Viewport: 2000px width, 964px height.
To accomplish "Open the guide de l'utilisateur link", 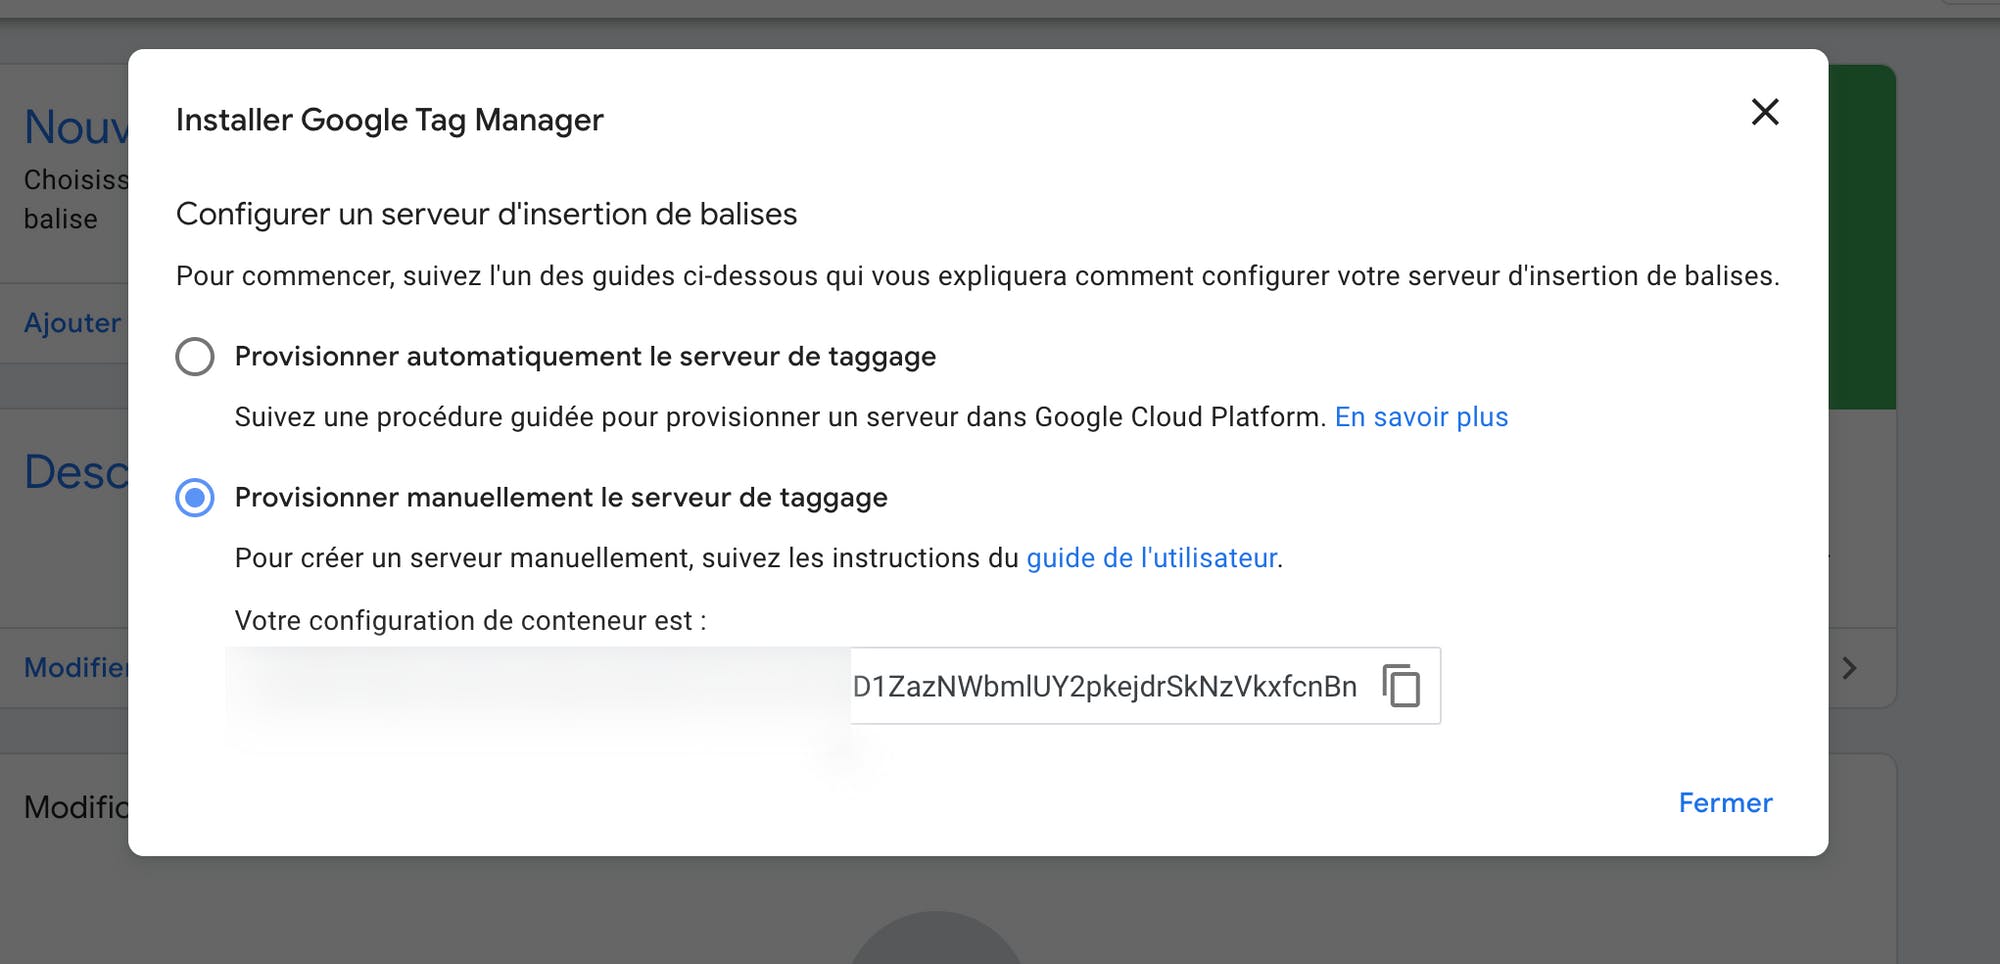I will click(1152, 558).
